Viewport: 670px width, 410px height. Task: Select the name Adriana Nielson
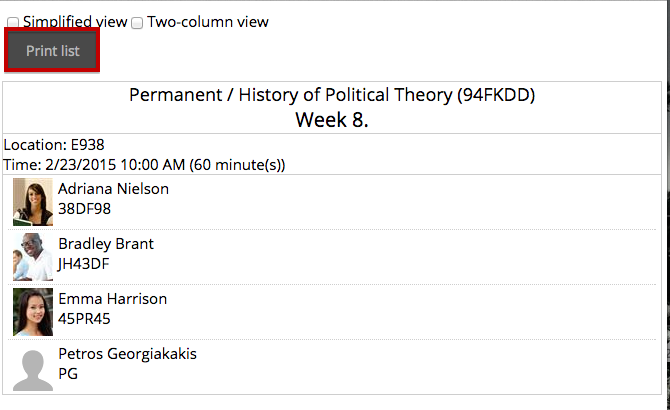click(x=113, y=189)
